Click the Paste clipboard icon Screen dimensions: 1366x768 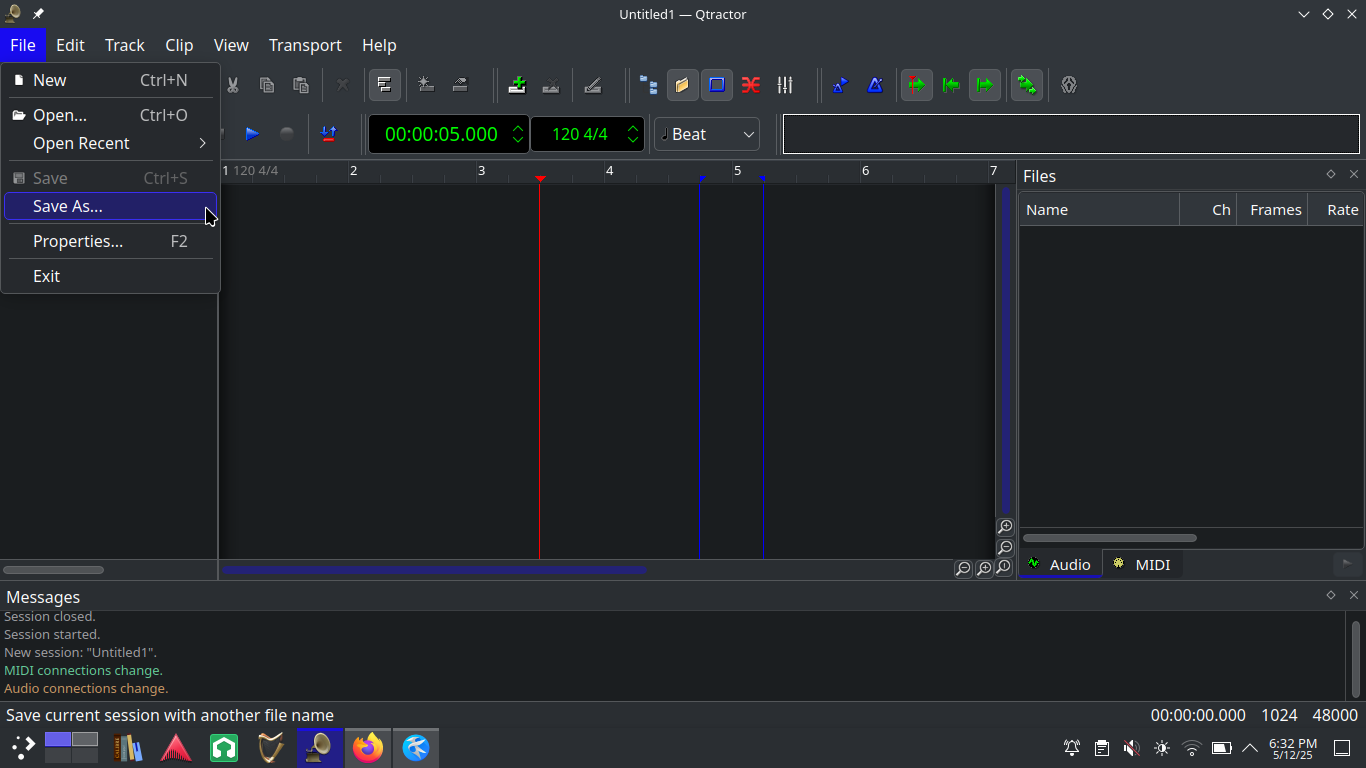pos(300,85)
